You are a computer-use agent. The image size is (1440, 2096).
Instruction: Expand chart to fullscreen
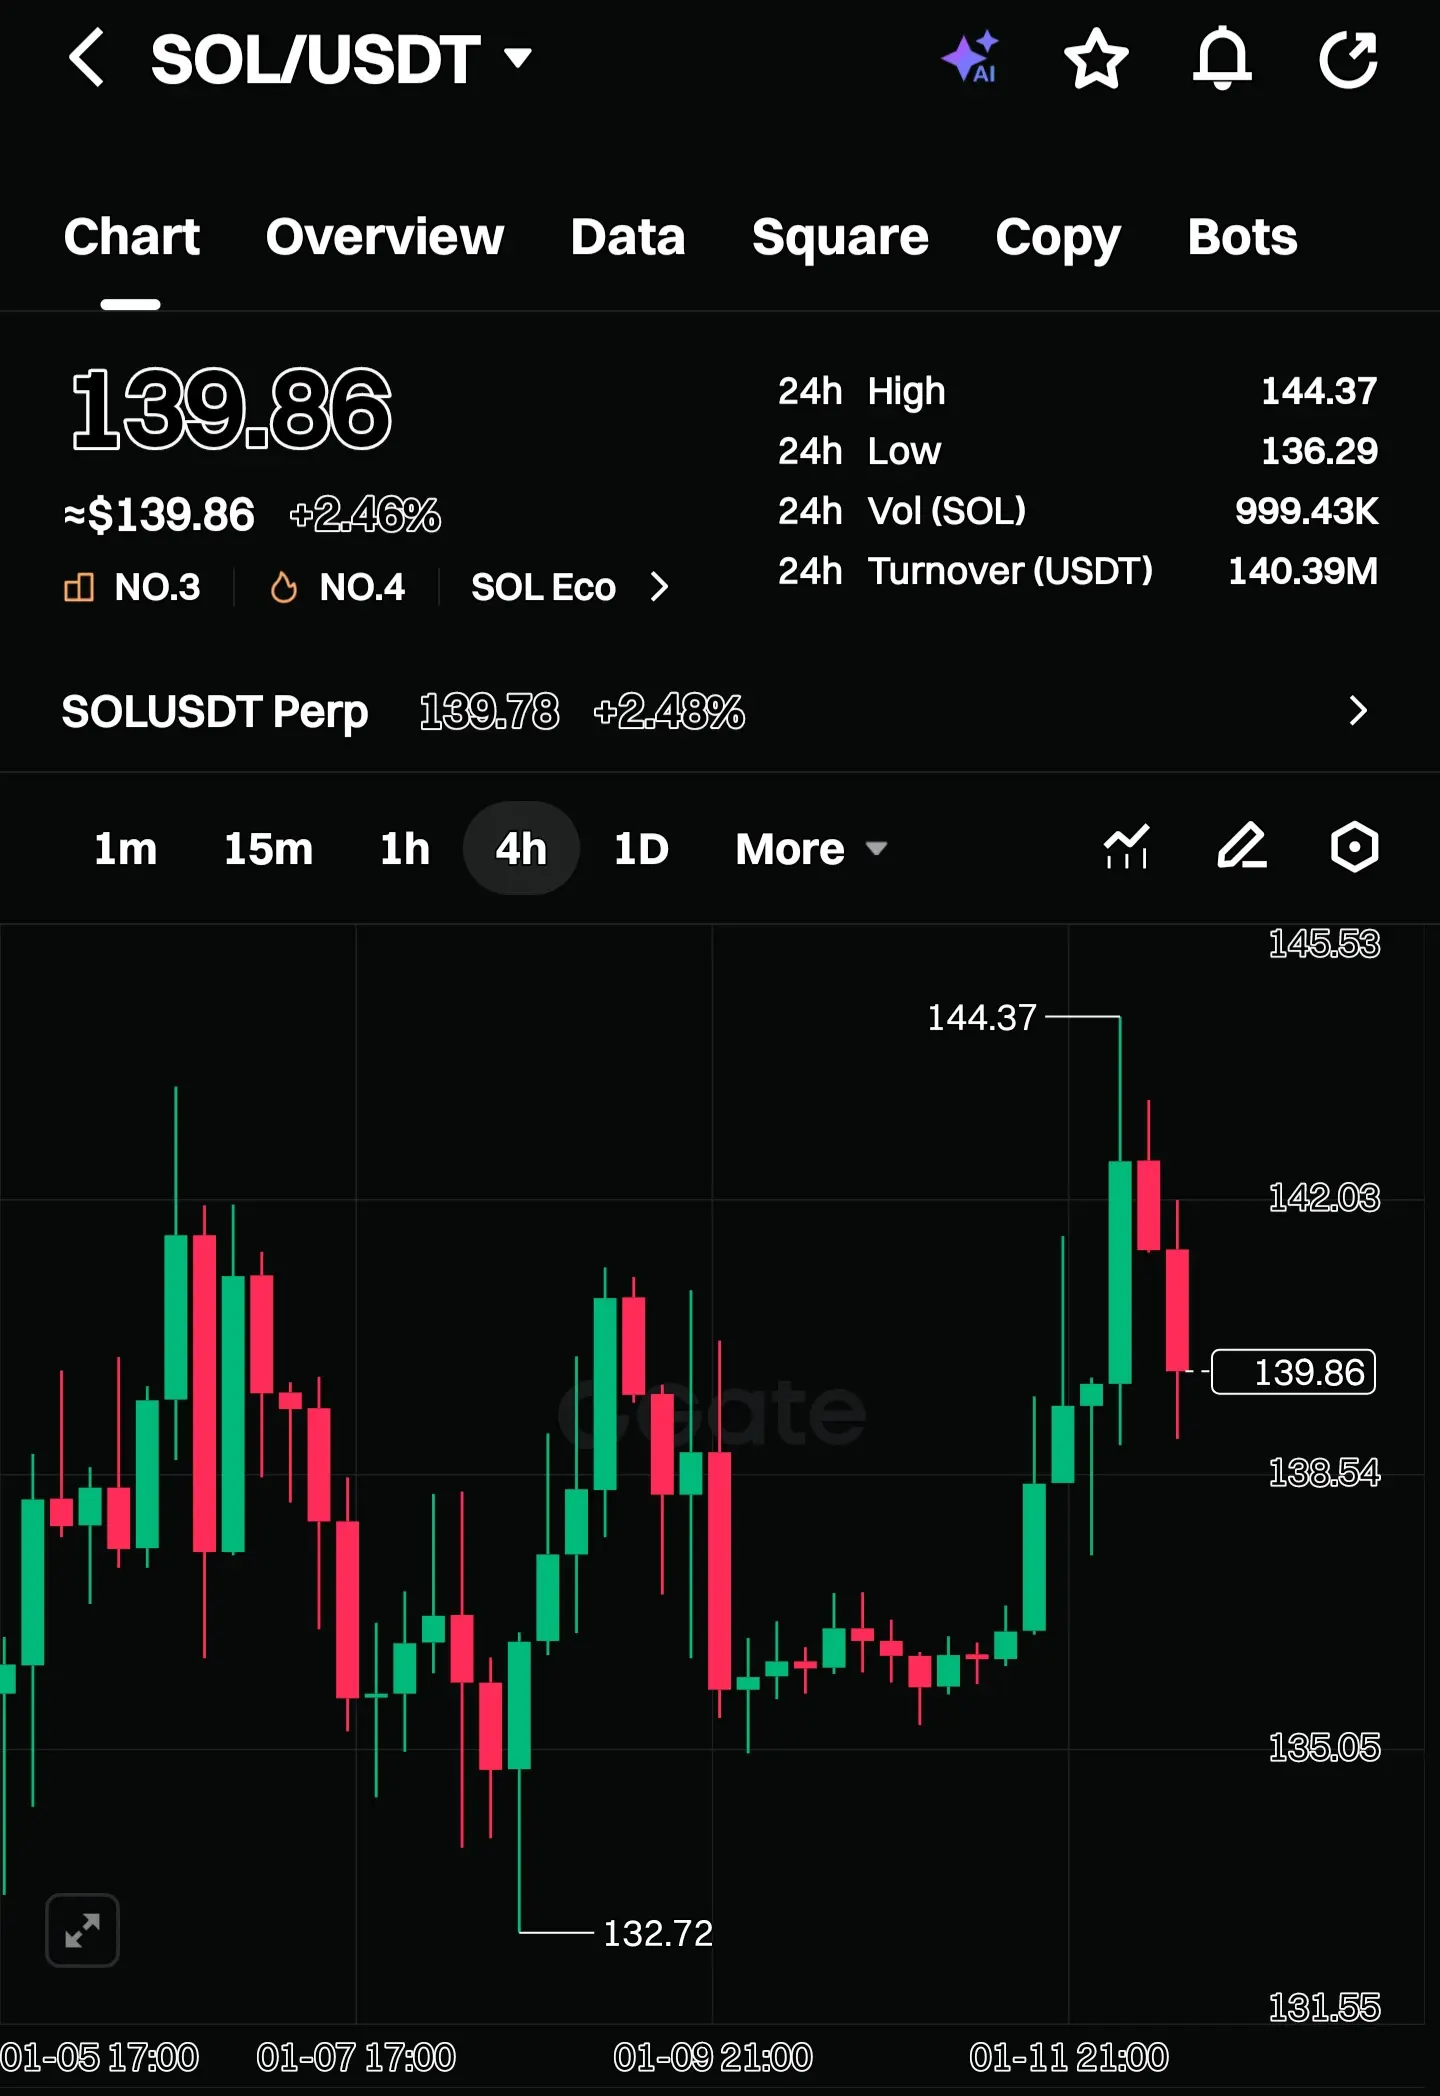click(82, 1930)
